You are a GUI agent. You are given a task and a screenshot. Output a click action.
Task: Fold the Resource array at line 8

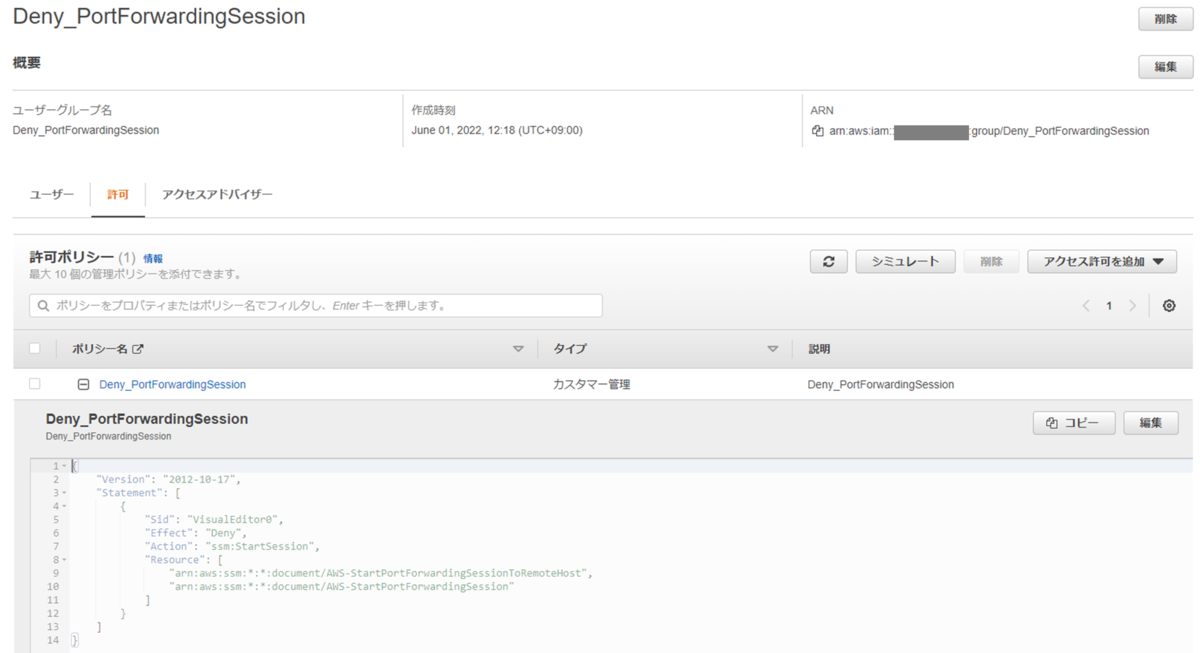tap(65, 560)
